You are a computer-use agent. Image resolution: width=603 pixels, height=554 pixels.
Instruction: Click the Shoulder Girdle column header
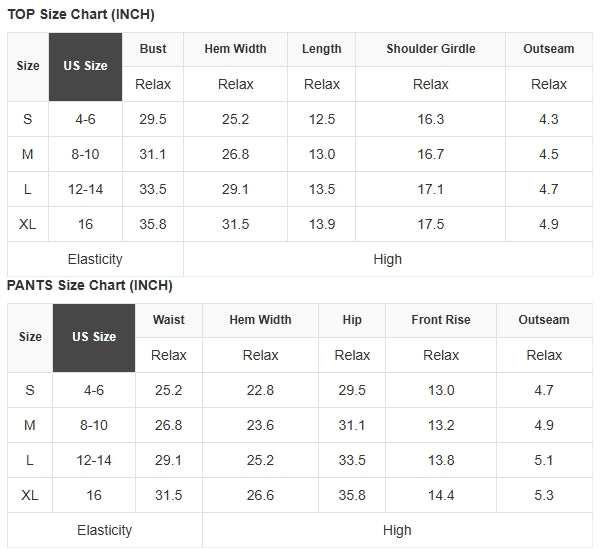(430, 49)
